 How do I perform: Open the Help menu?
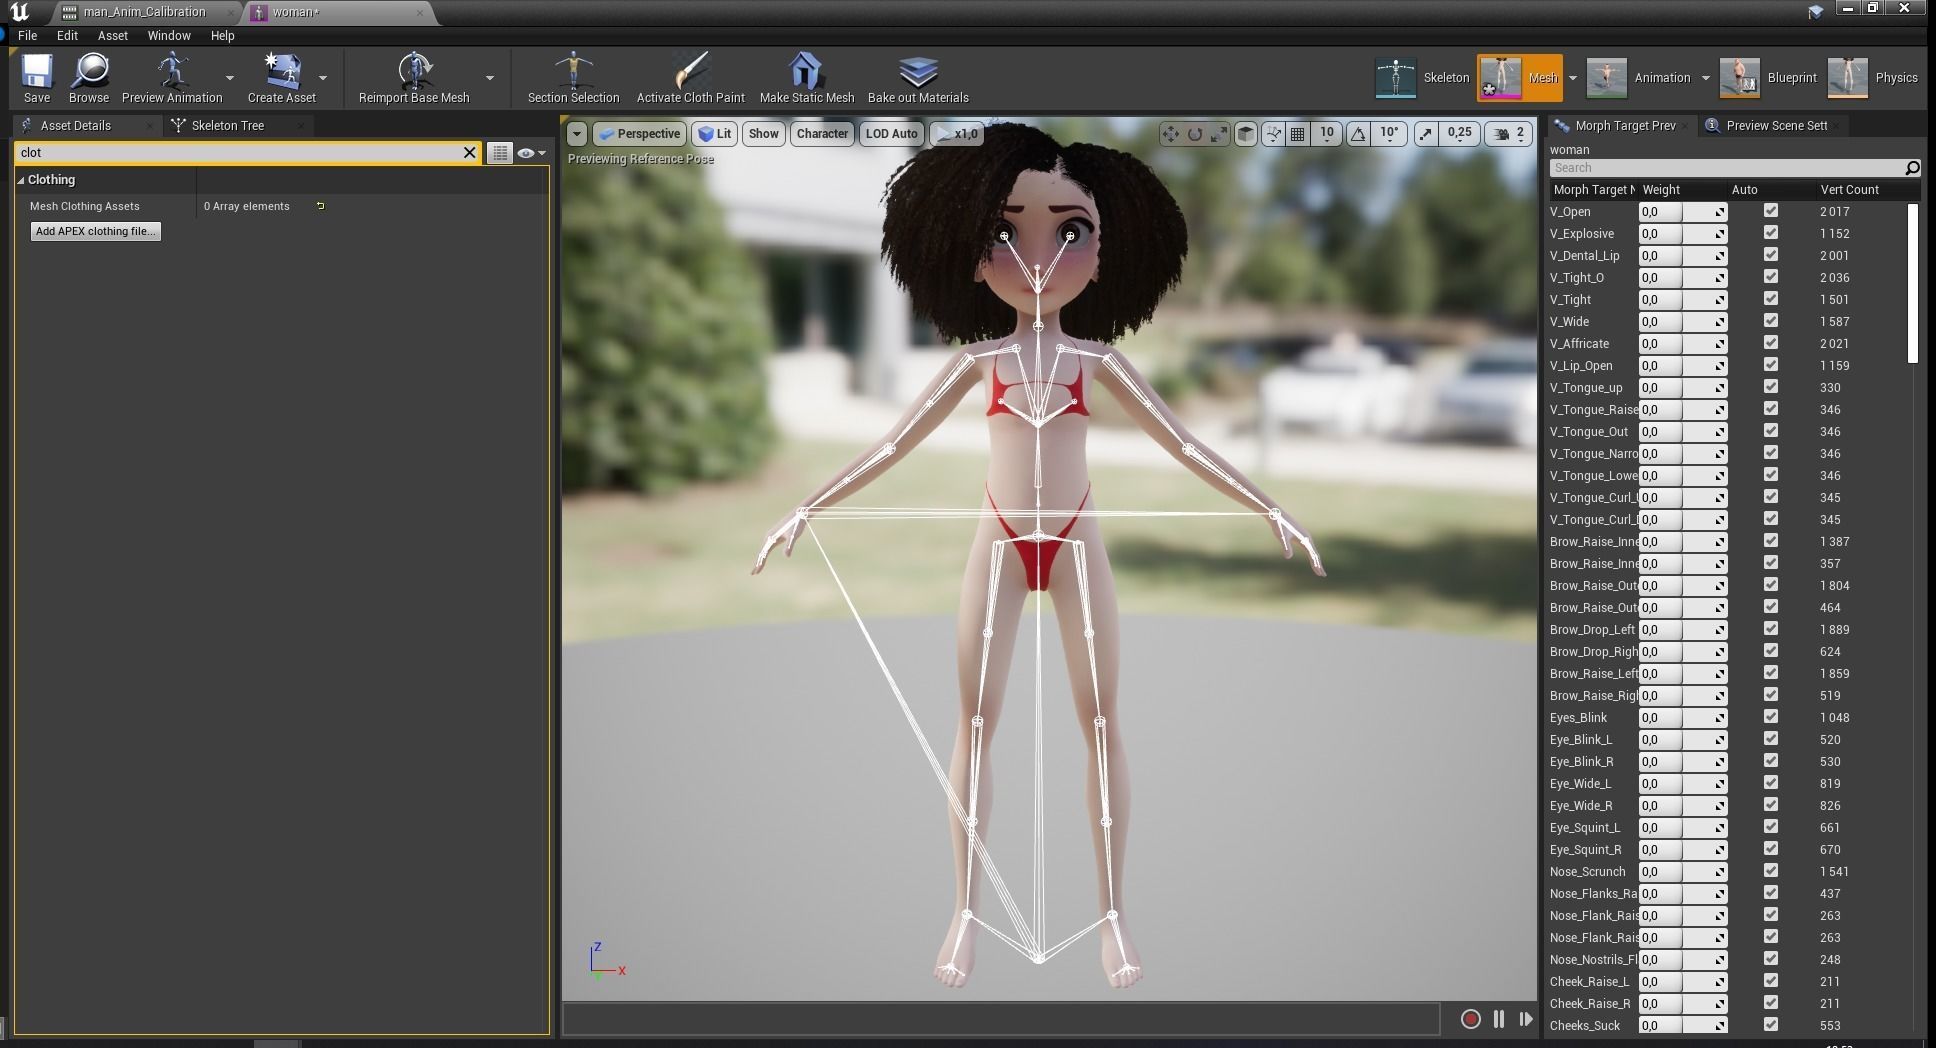coord(222,35)
